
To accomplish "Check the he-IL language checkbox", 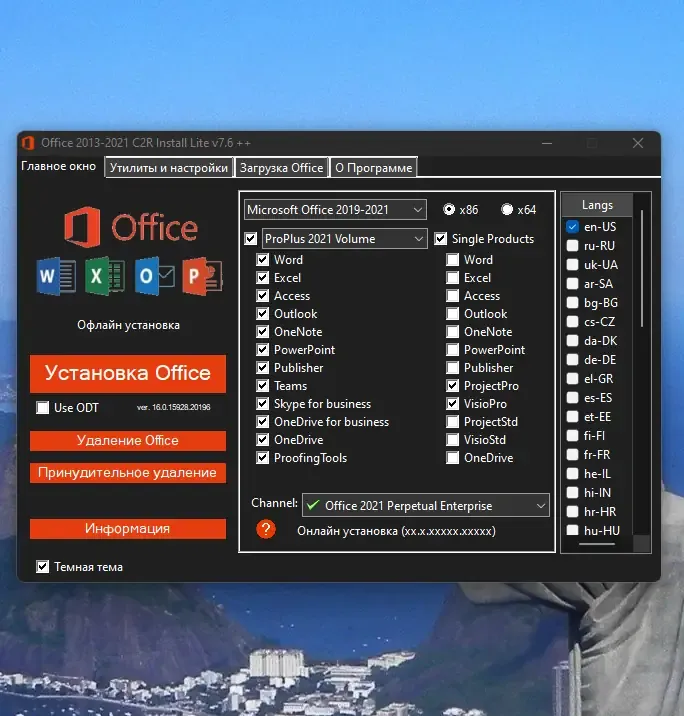I will 572,474.
